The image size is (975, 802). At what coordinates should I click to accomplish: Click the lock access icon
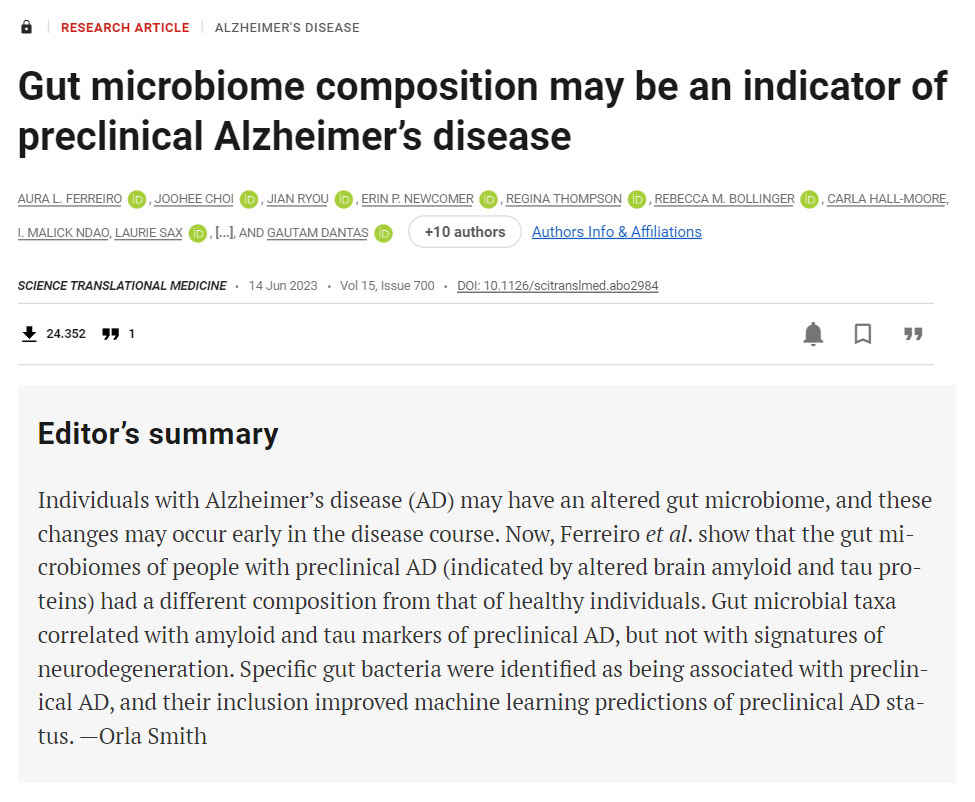27,27
